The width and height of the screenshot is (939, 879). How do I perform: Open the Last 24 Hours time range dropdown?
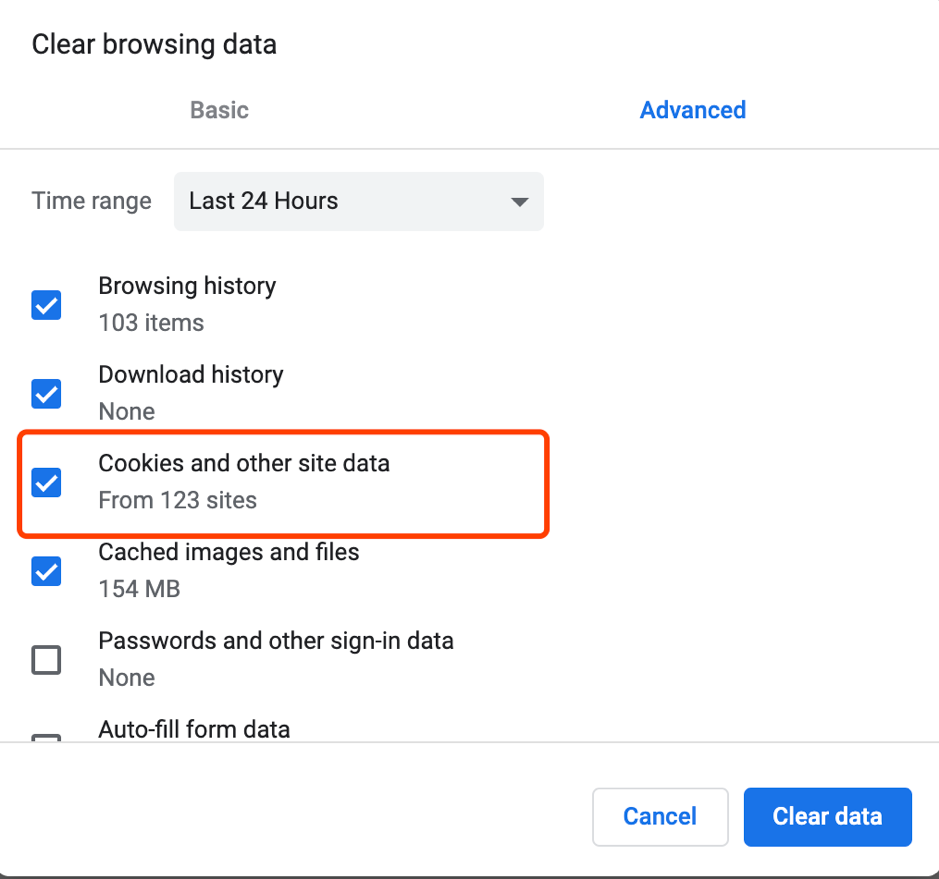(x=358, y=201)
